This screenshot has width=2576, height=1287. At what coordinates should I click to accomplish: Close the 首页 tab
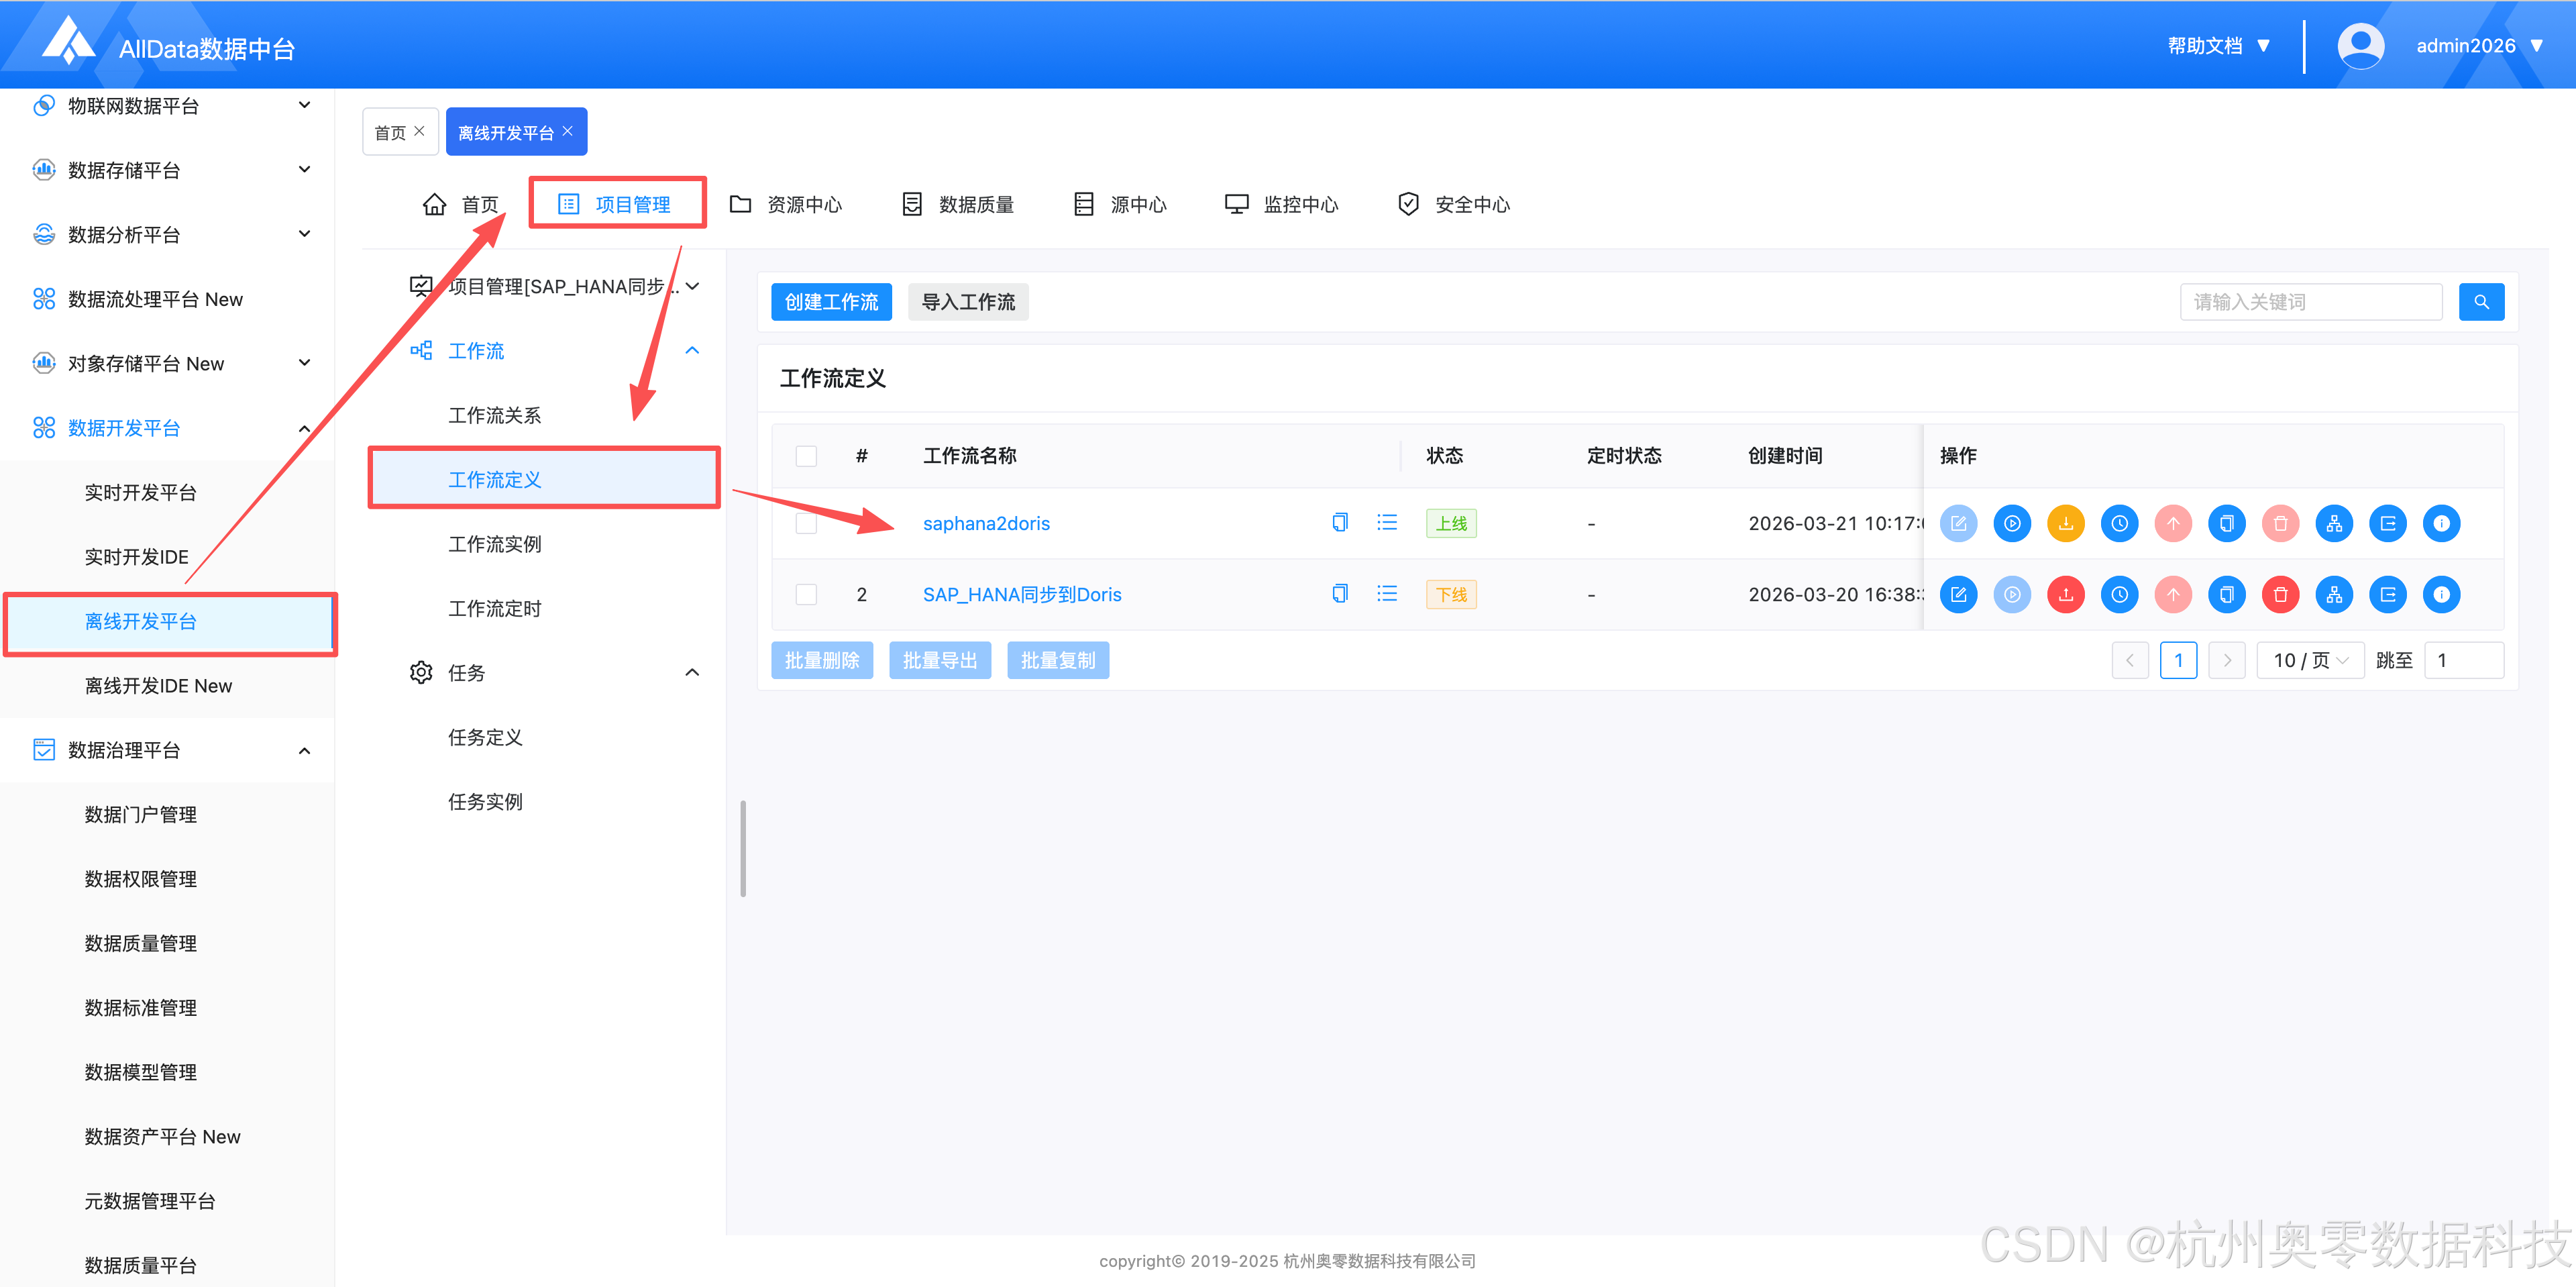[x=419, y=131]
